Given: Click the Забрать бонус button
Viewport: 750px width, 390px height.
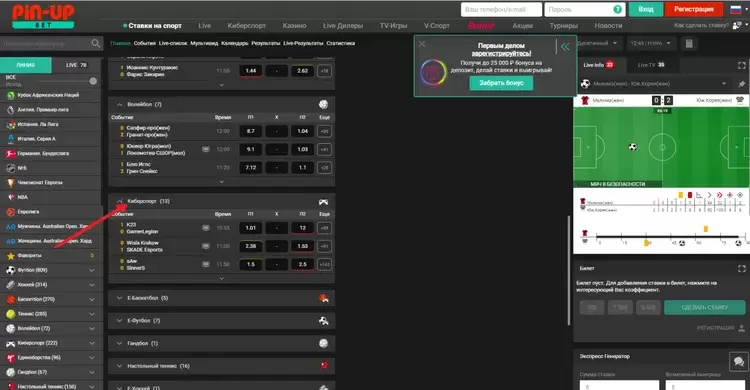Looking at the screenshot, I should point(501,83).
